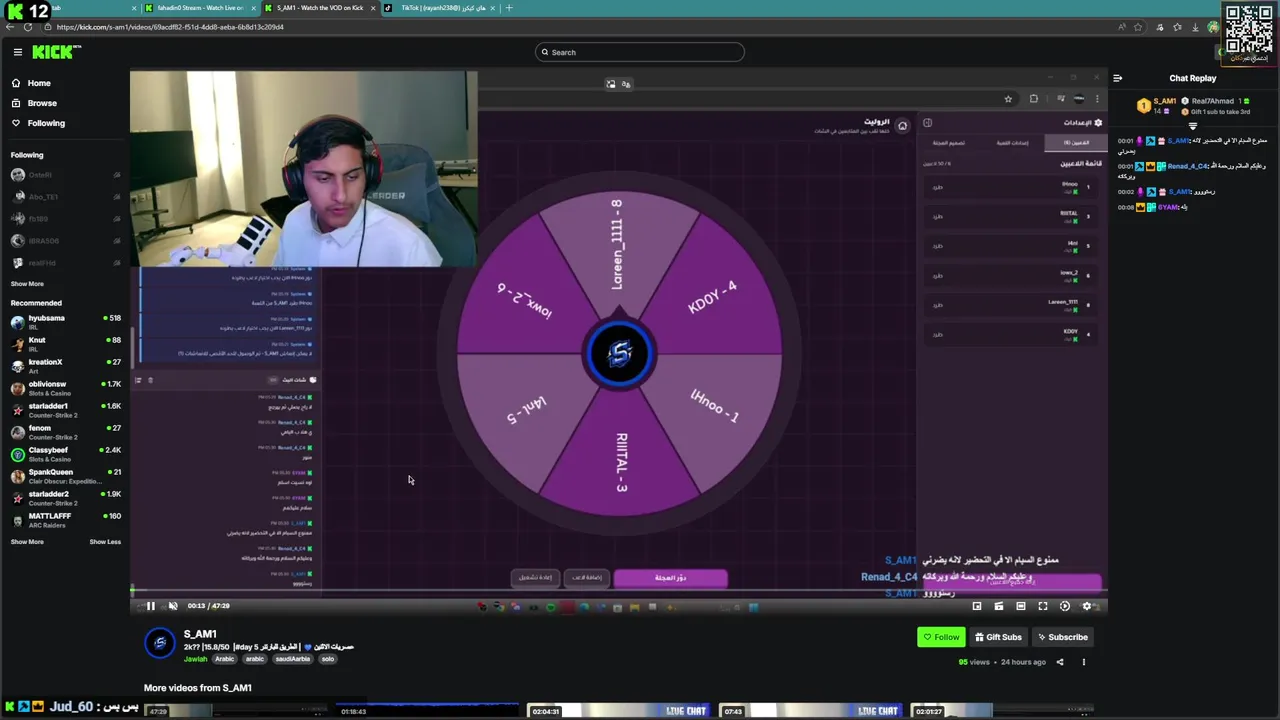This screenshot has height=720, width=1280.
Task: Click the browser address bar URL
Action: (170, 27)
